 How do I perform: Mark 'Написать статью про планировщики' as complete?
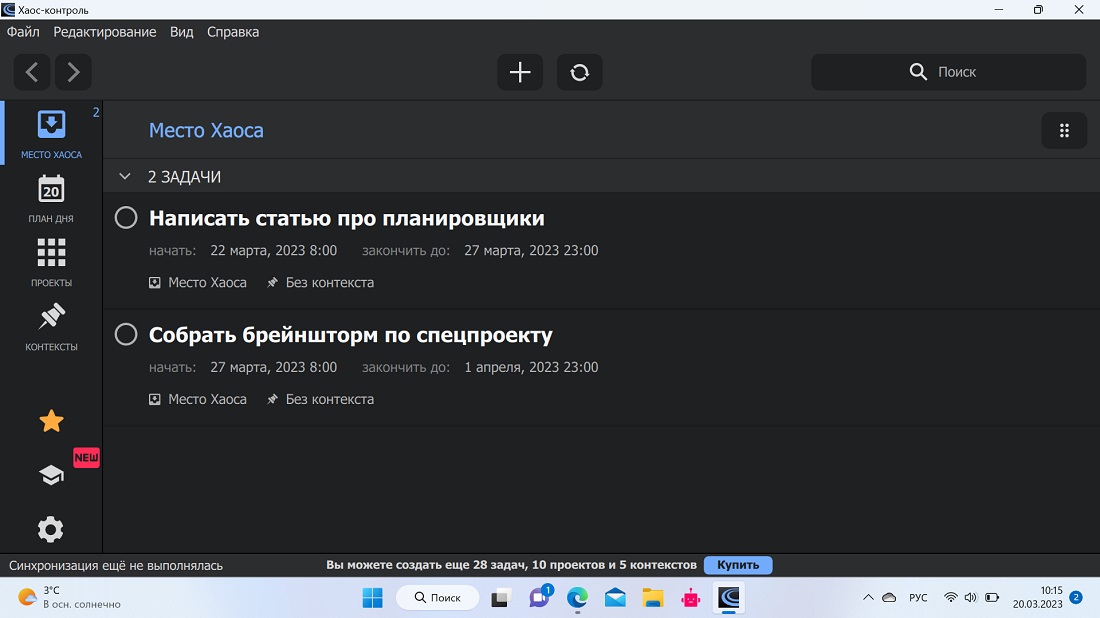point(126,218)
